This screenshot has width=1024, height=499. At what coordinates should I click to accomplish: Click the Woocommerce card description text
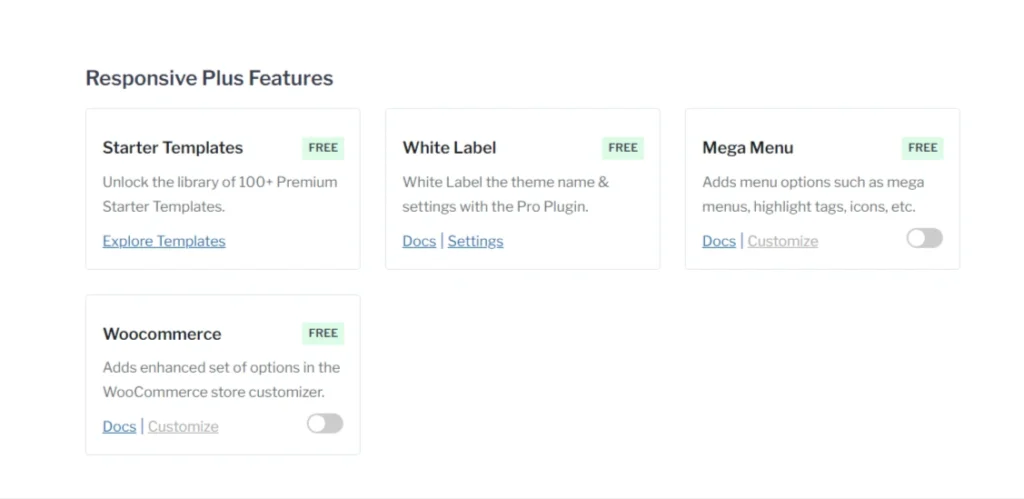click(221, 380)
